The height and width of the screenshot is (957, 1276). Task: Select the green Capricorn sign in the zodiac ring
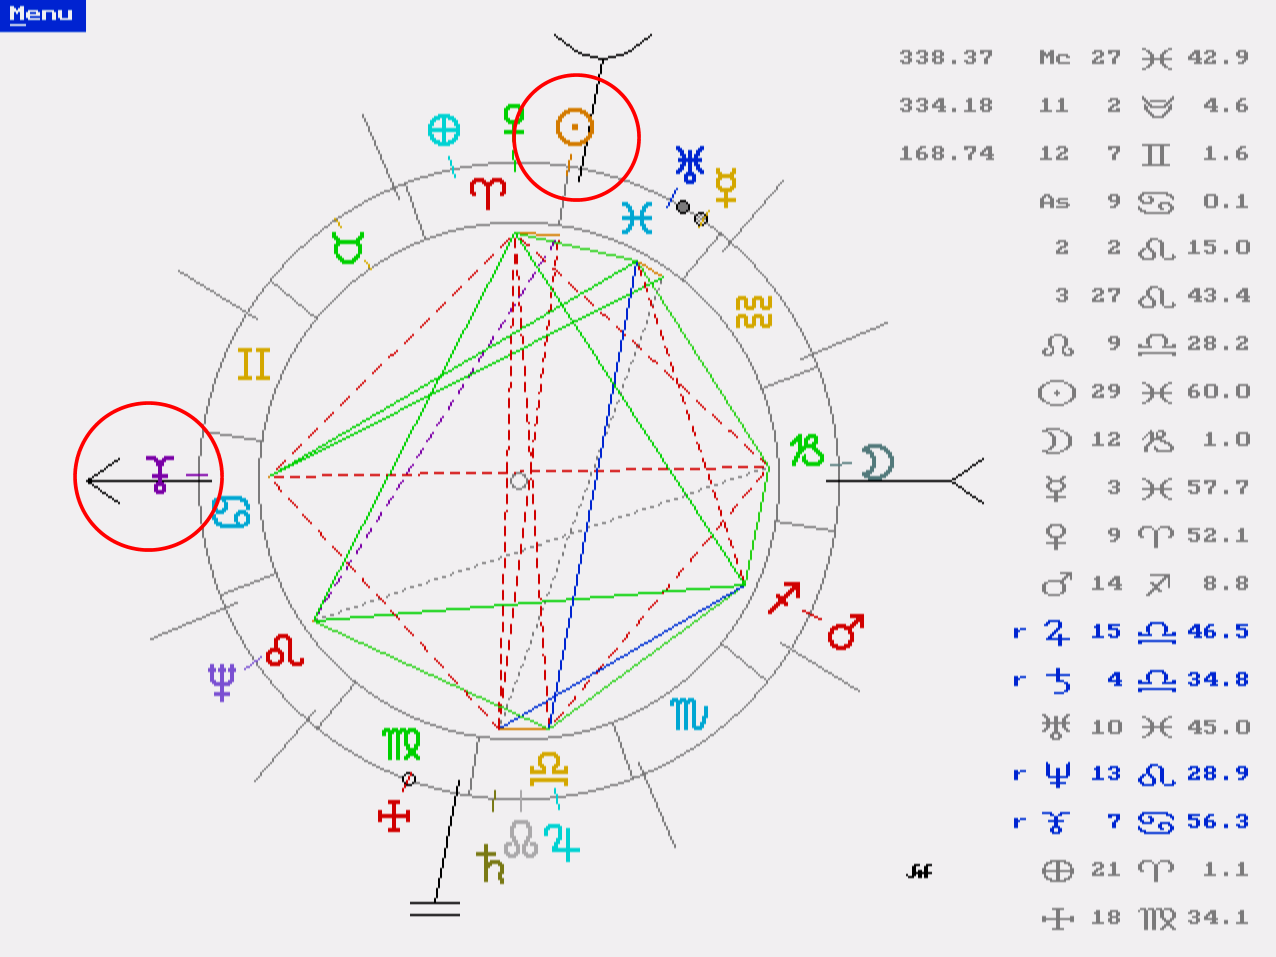point(807,451)
